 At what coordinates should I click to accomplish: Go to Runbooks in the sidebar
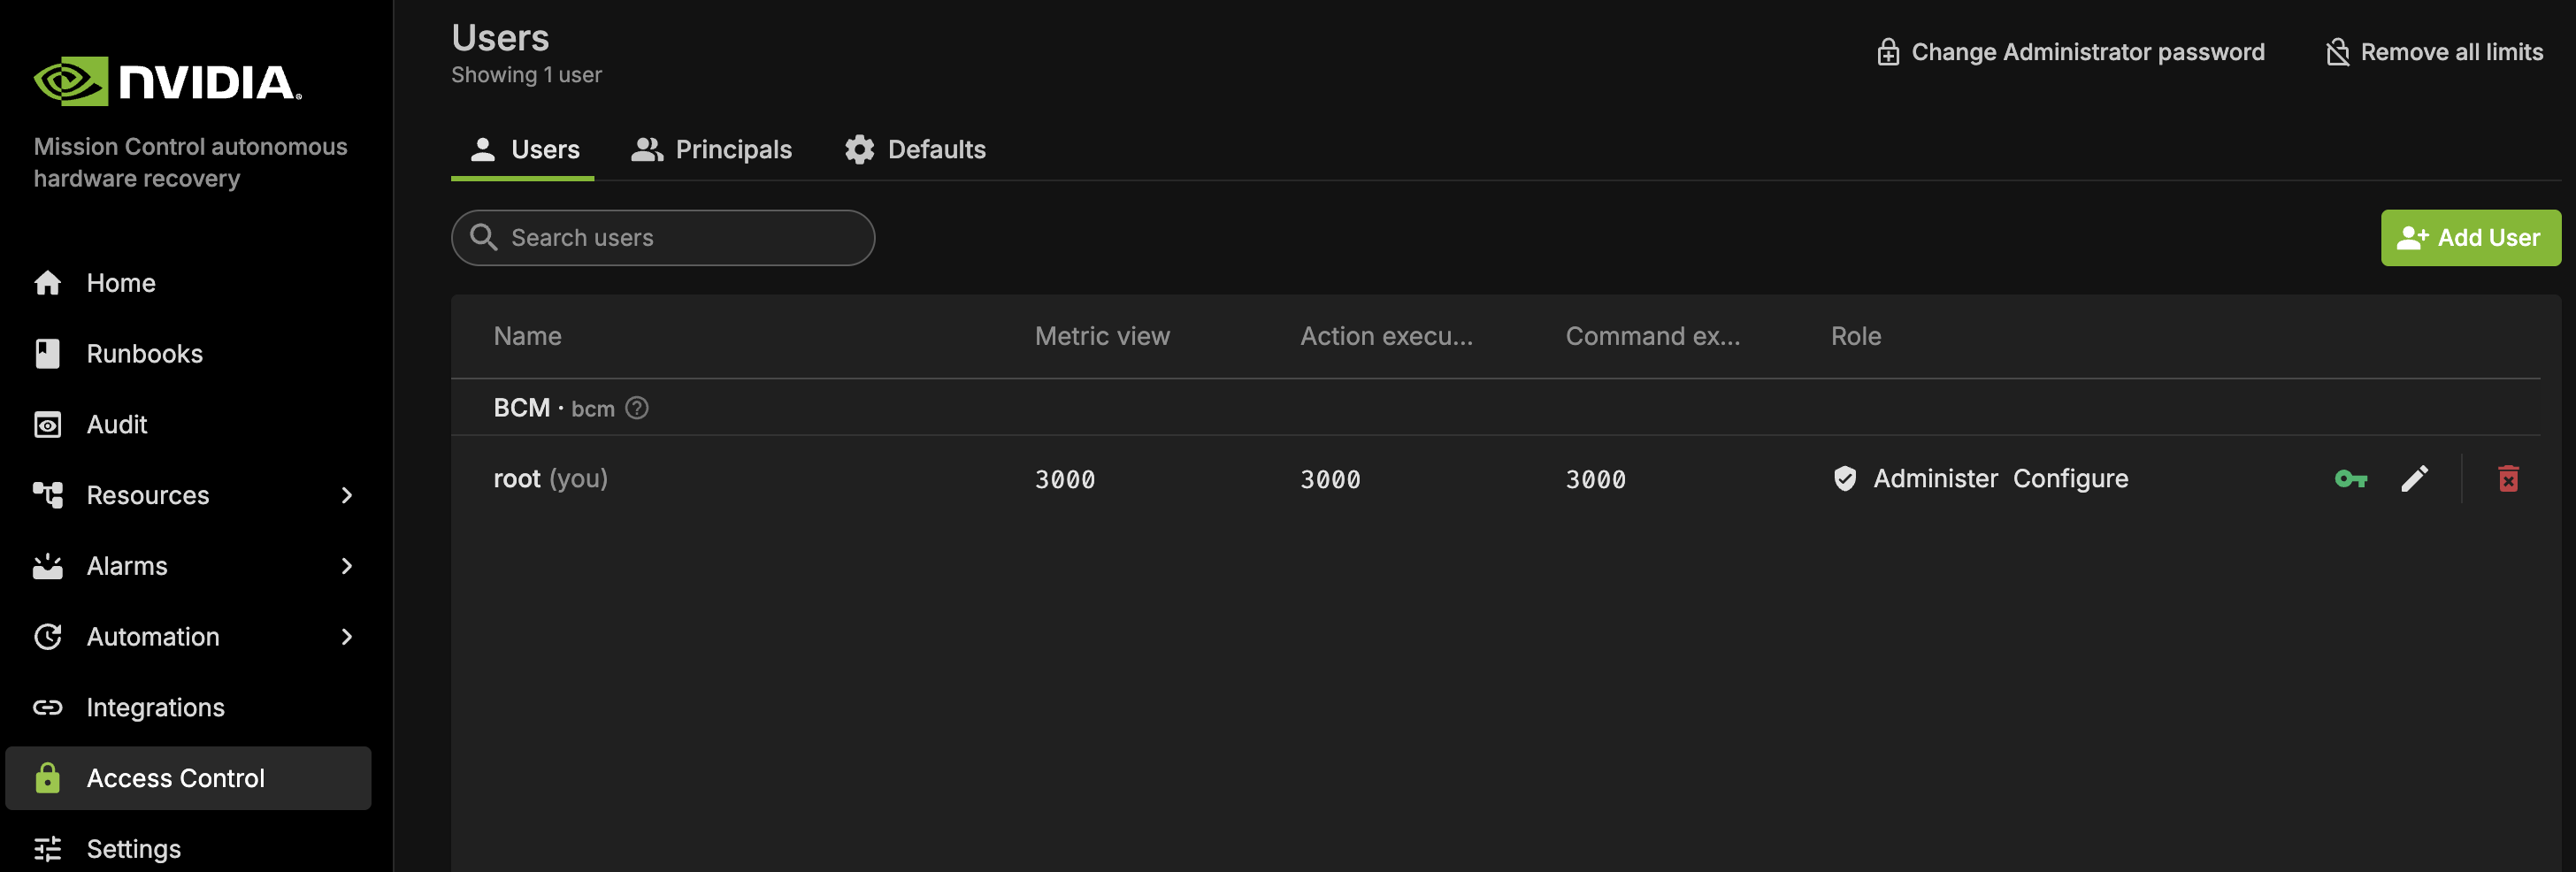[144, 354]
